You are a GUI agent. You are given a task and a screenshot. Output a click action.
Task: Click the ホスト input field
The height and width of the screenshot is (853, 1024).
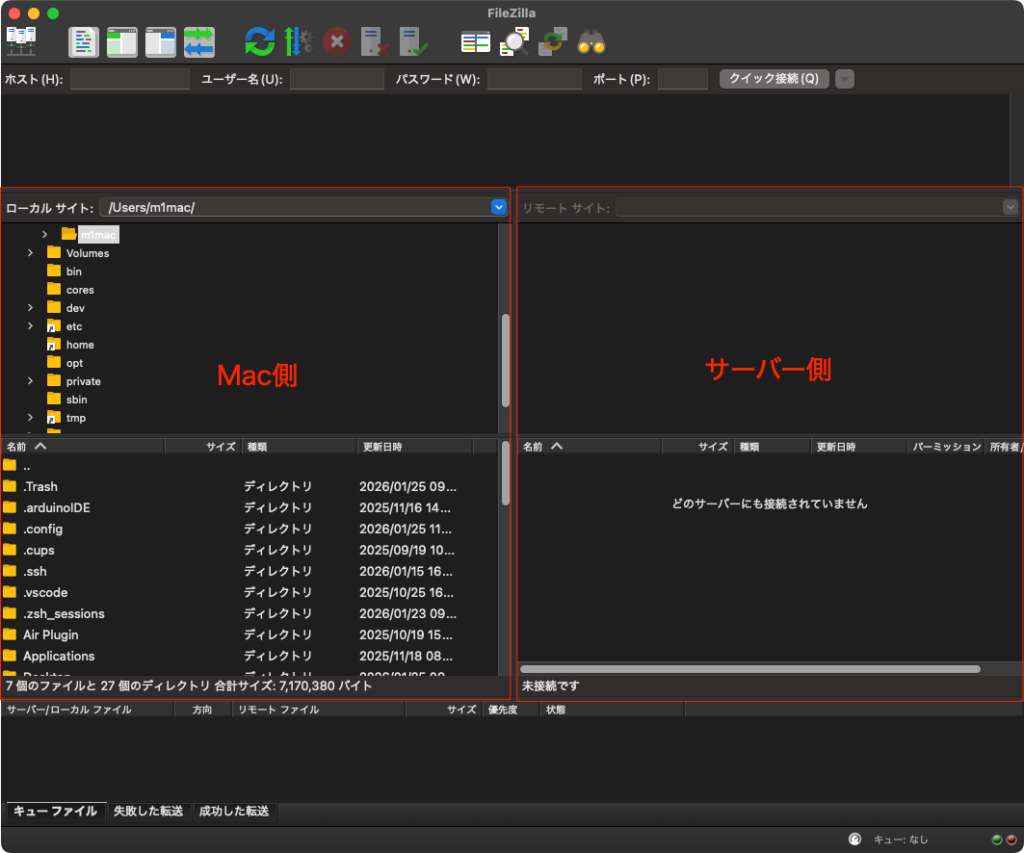129,79
